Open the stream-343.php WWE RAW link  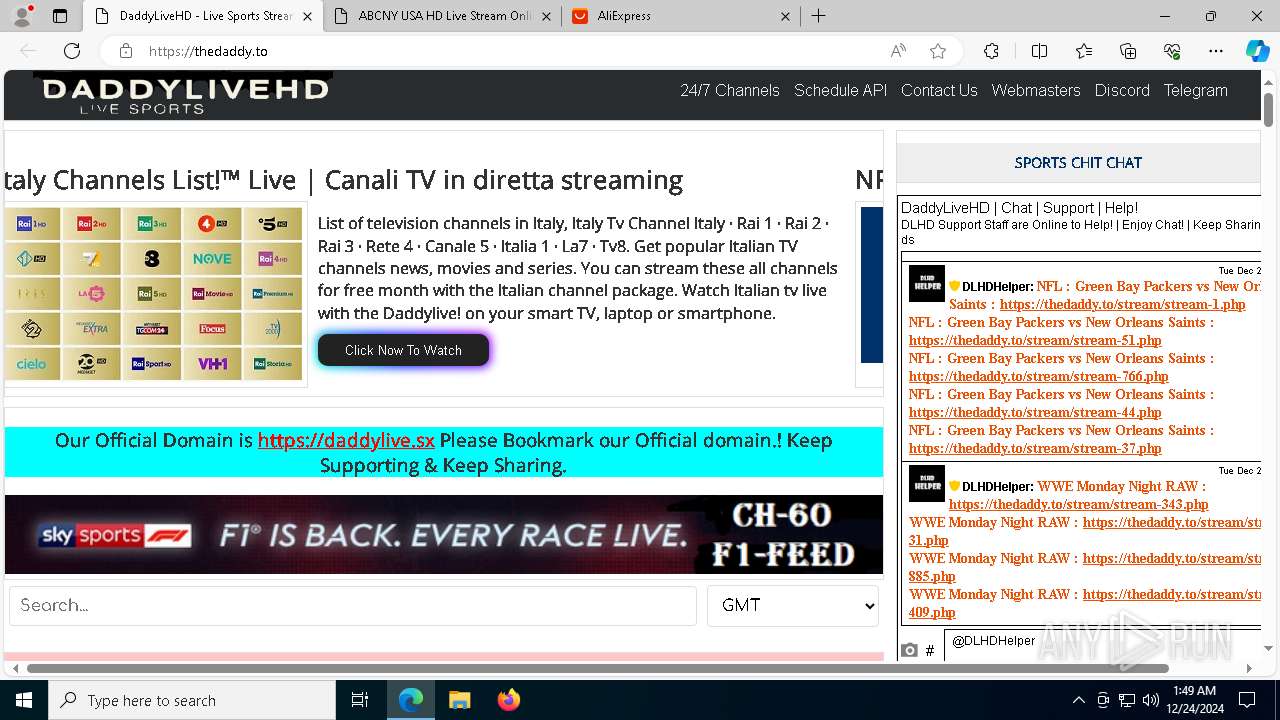(x=1078, y=504)
